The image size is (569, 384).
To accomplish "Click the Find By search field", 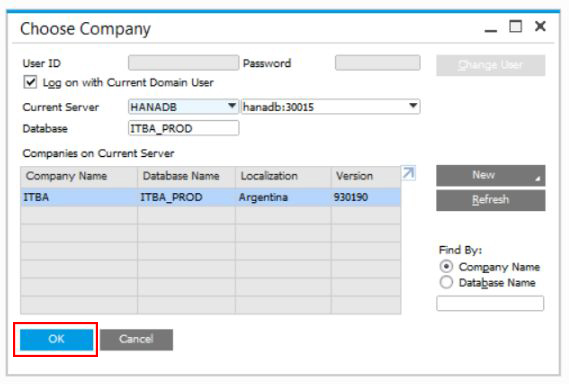I will coord(490,303).
